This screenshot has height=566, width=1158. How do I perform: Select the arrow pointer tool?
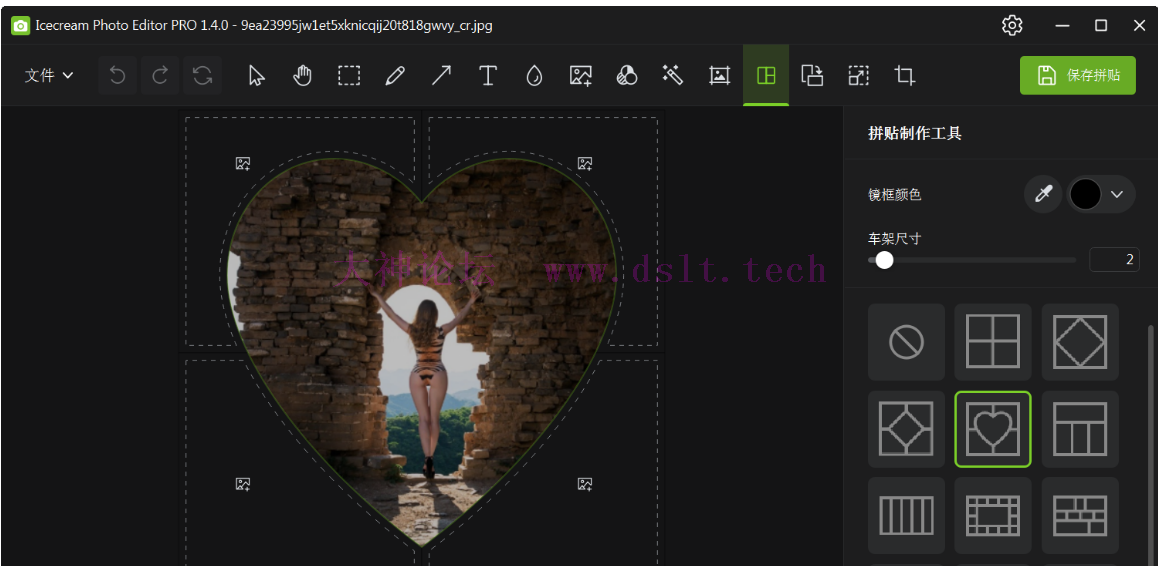(256, 75)
